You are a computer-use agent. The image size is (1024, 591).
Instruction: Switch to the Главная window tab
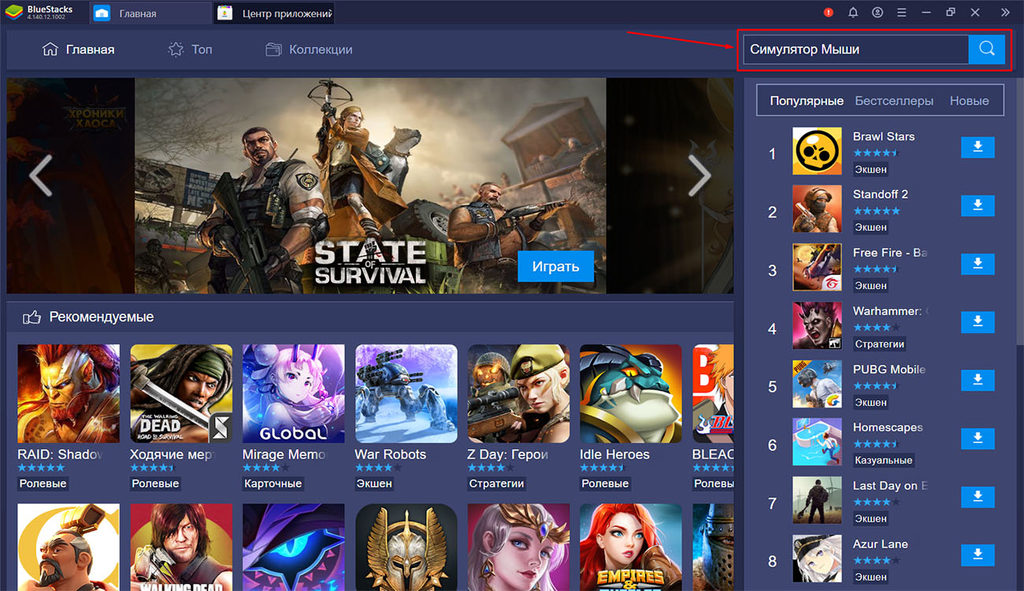[x=150, y=13]
